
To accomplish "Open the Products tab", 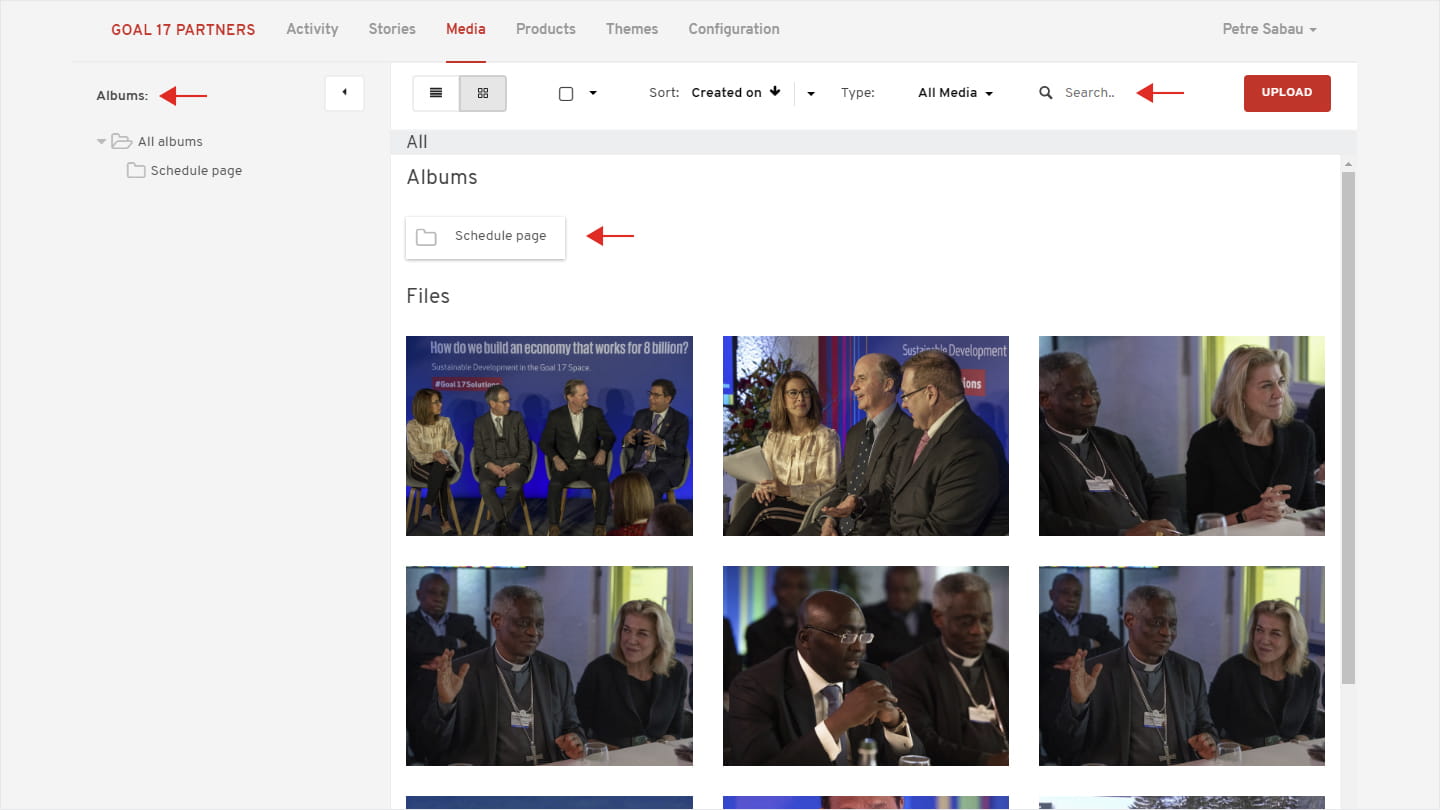I will [546, 29].
